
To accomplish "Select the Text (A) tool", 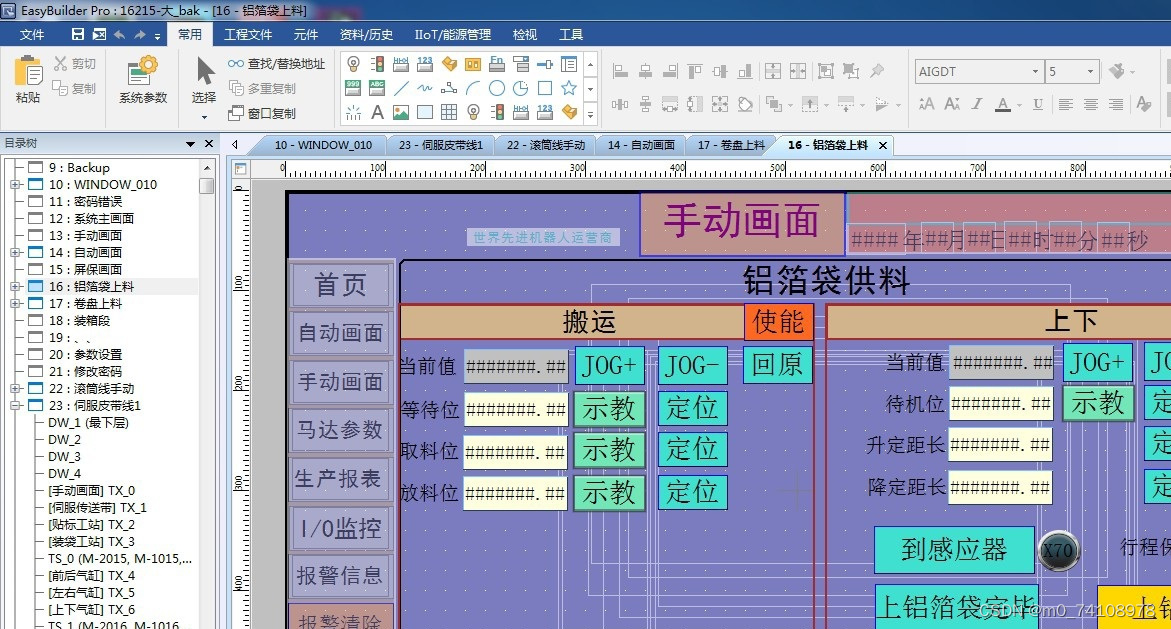I will 378,112.
